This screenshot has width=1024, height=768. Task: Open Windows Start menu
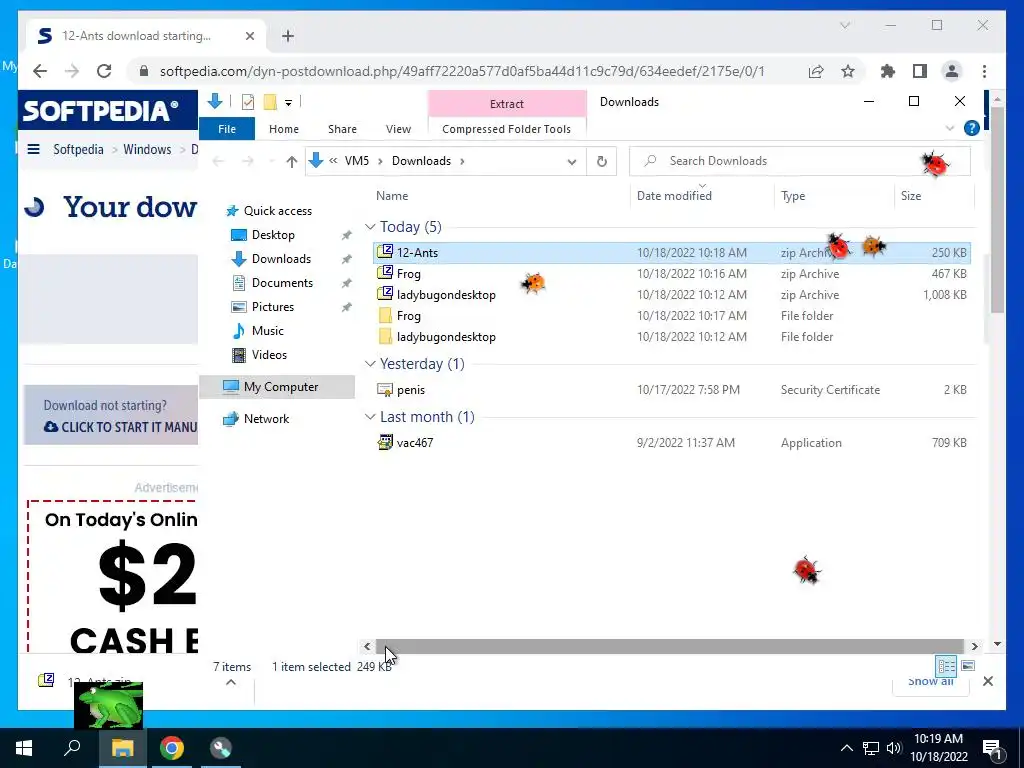[24, 748]
